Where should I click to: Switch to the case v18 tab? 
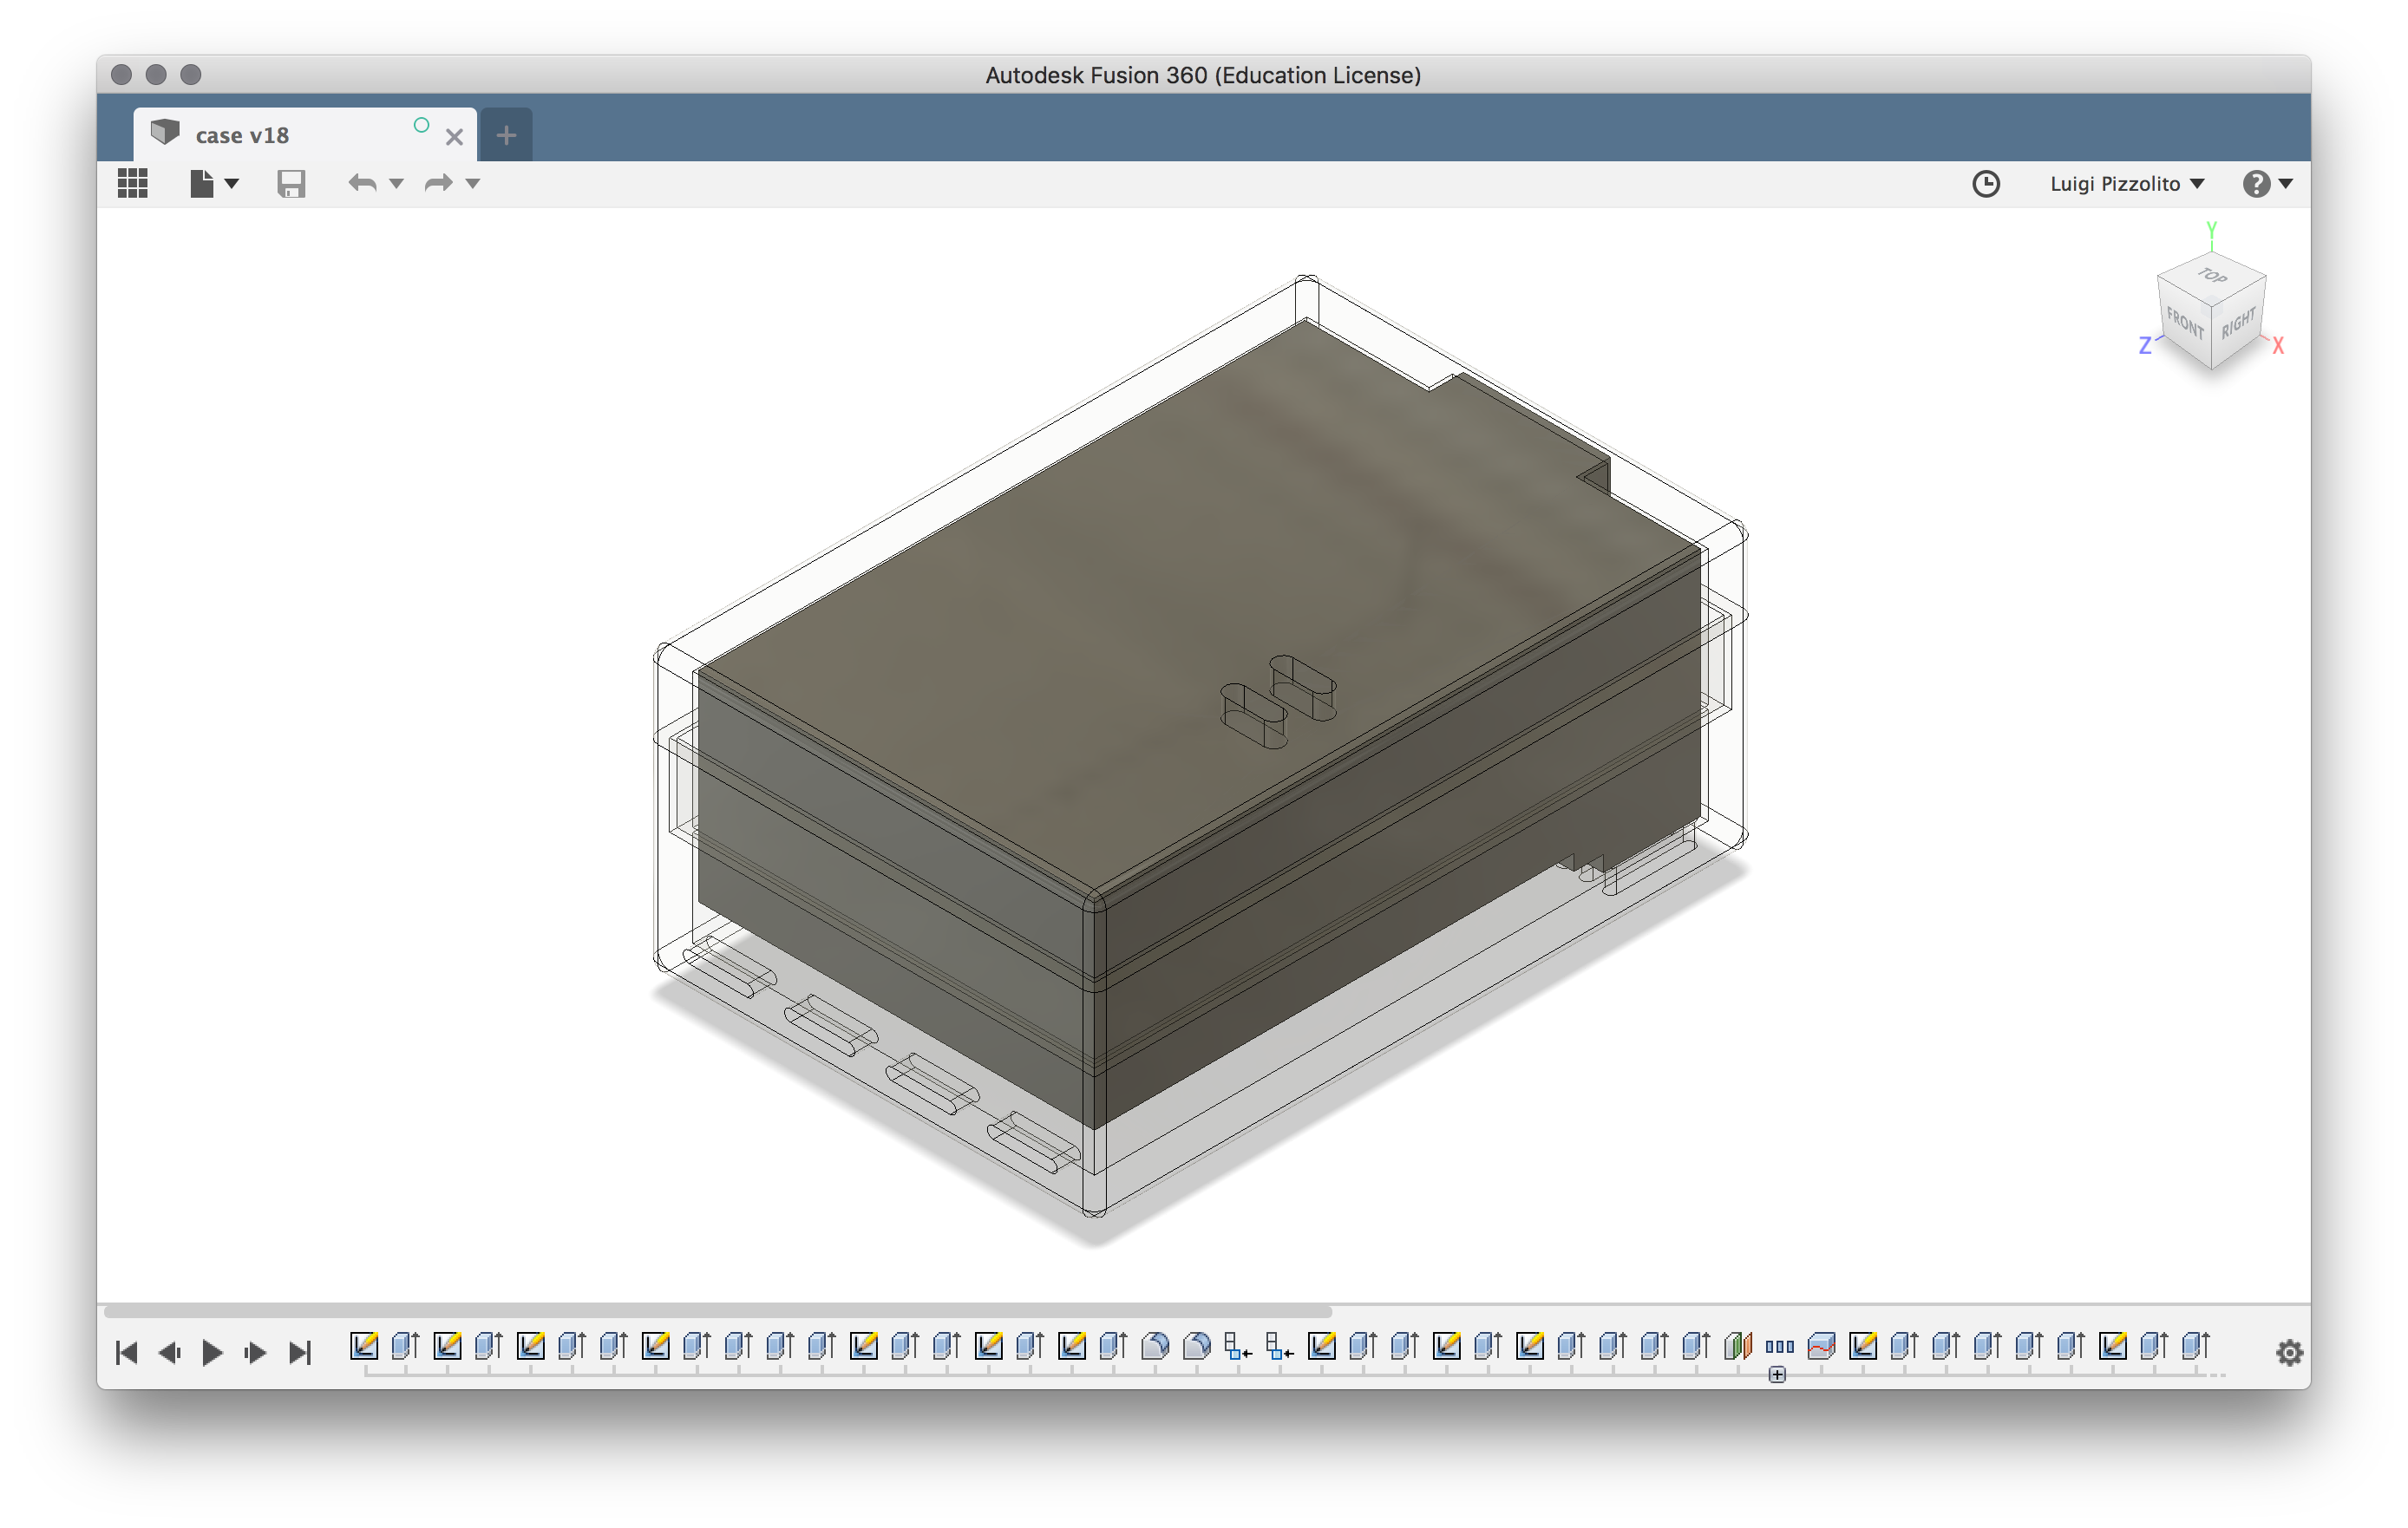pos(243,134)
